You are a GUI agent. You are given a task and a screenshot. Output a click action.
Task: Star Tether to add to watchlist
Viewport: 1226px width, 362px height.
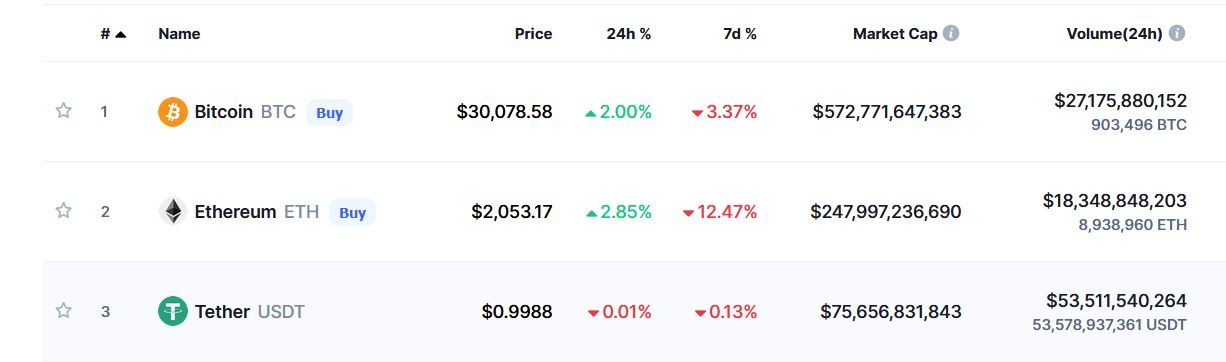(63, 311)
